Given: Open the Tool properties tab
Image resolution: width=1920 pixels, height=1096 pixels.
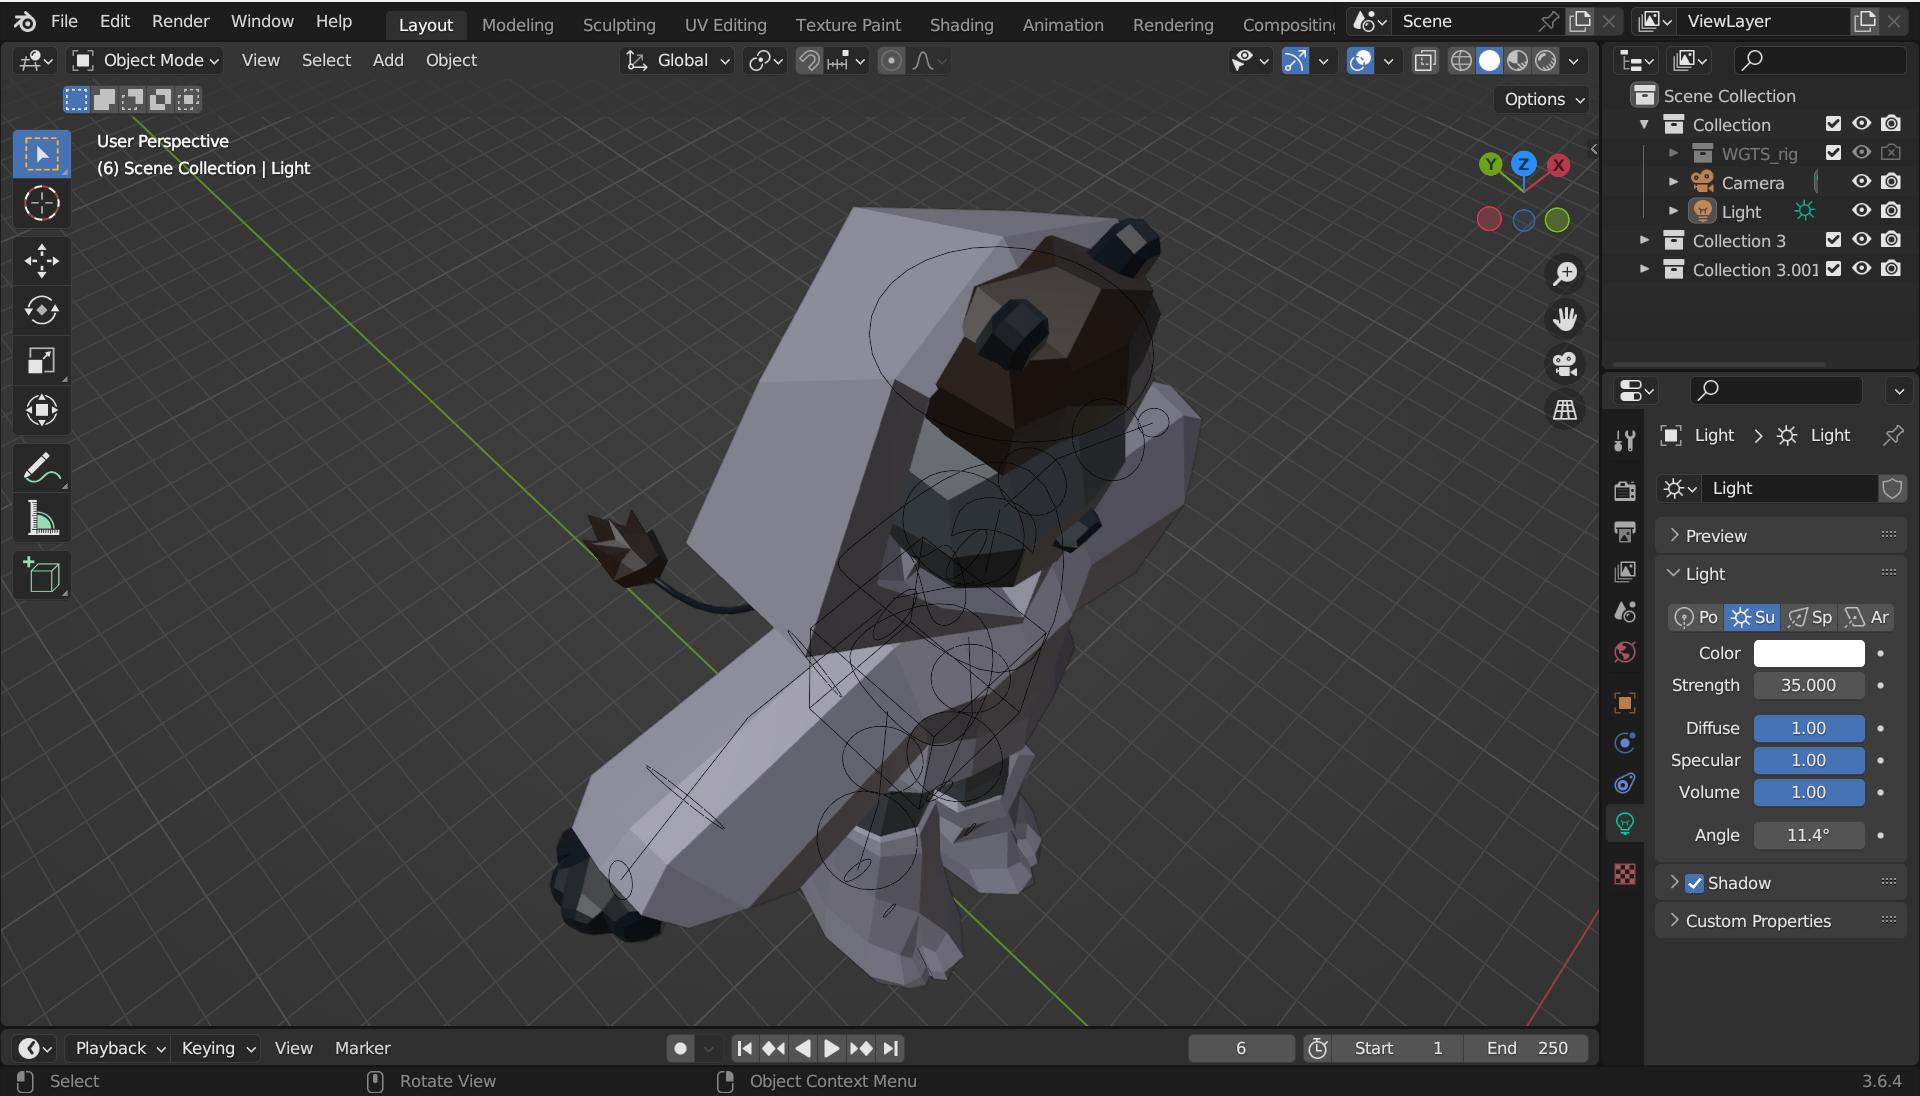Looking at the screenshot, I should 1625,441.
